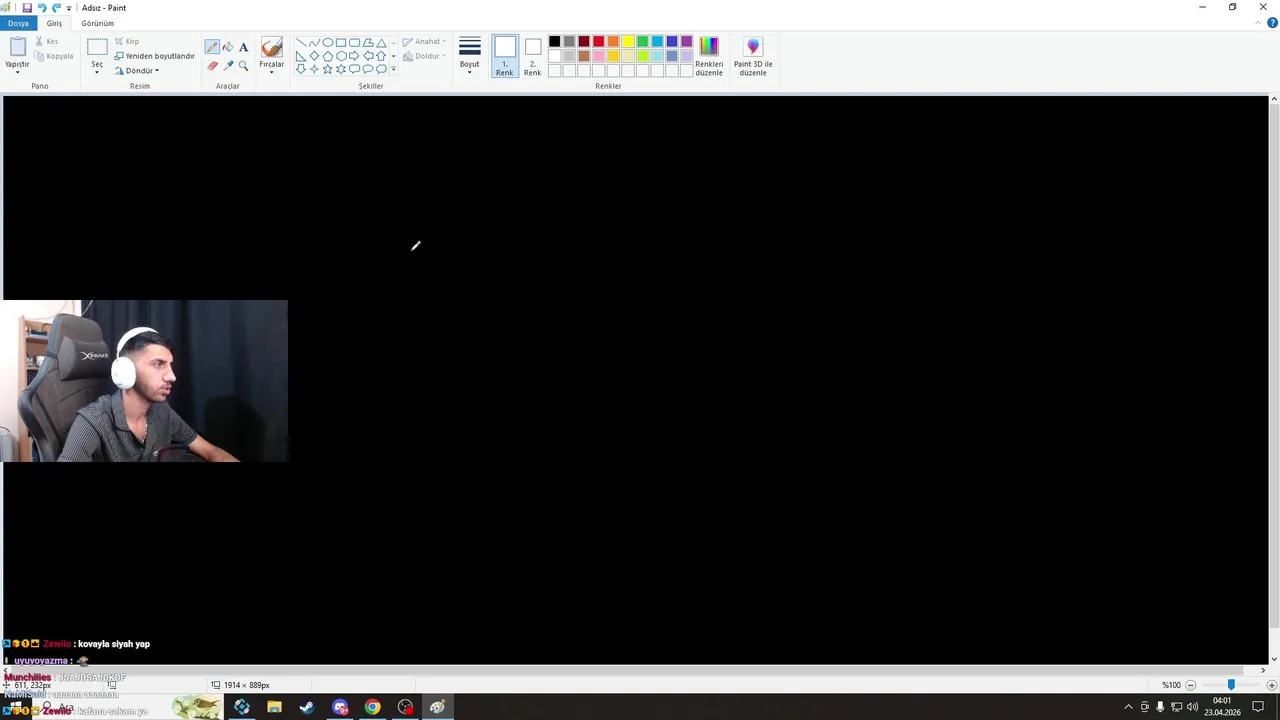This screenshot has width=1280, height=720.
Task: Click the vertical scrollbar down arrow
Action: [1274, 660]
